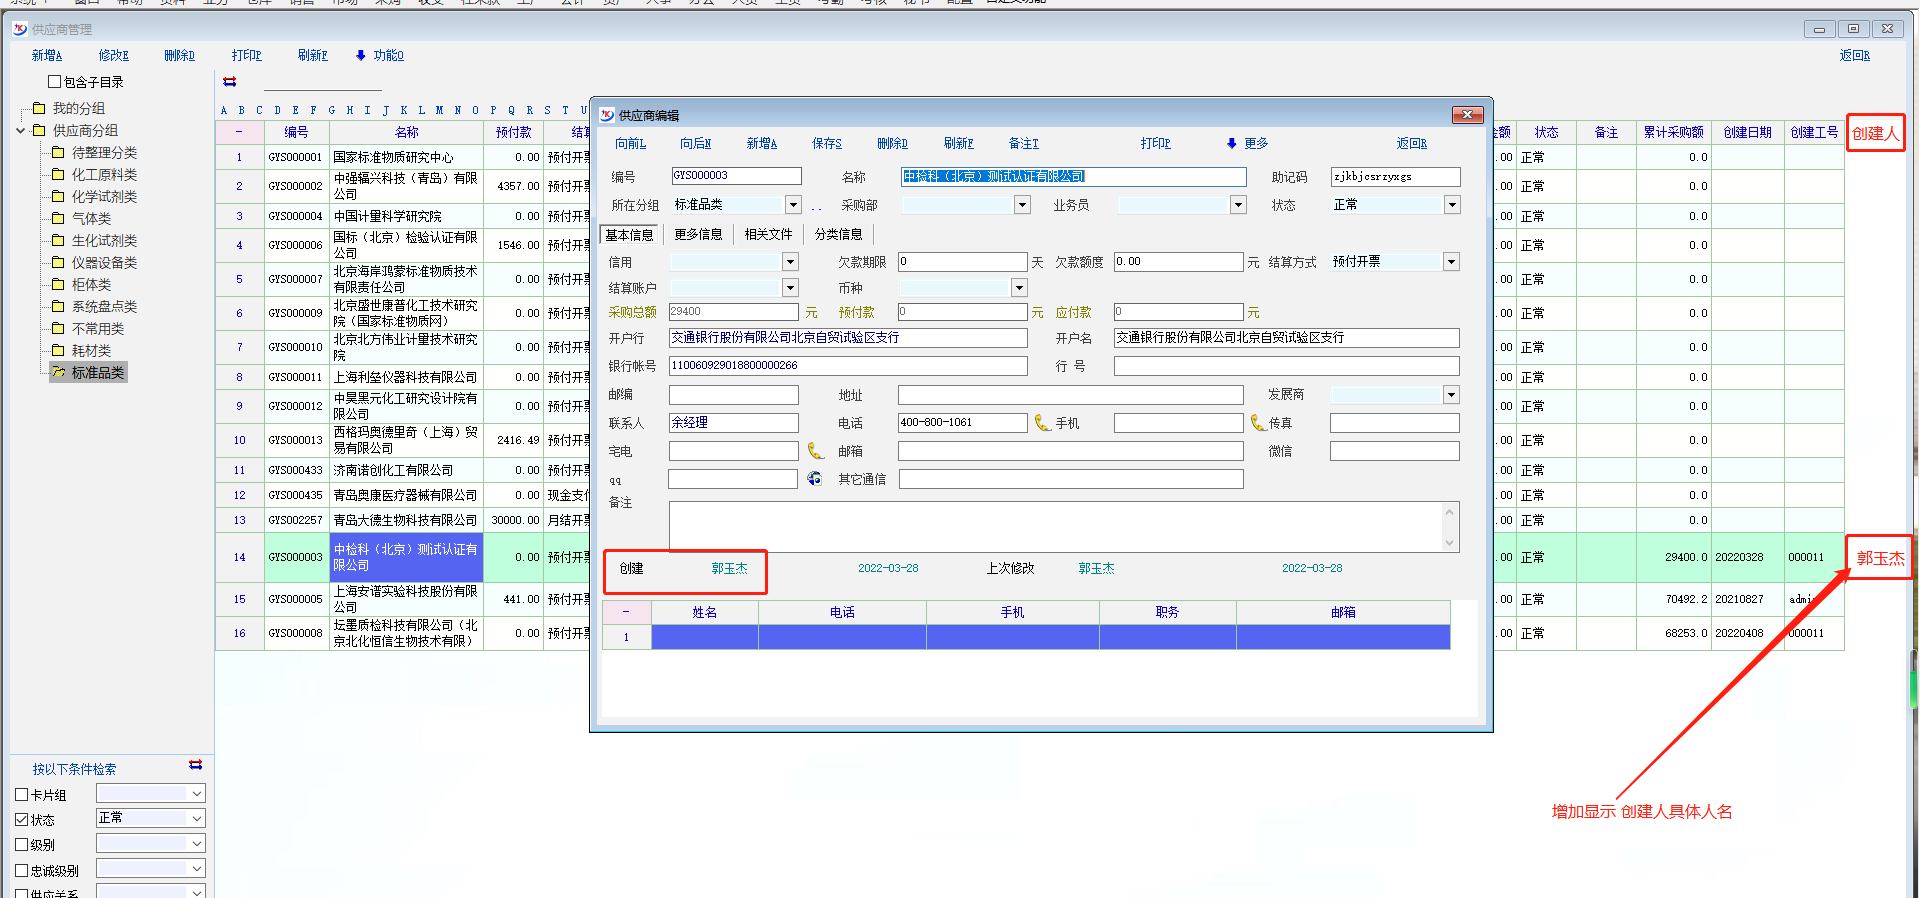Click the phone dial icon beside 电话 field

[x=1042, y=423]
